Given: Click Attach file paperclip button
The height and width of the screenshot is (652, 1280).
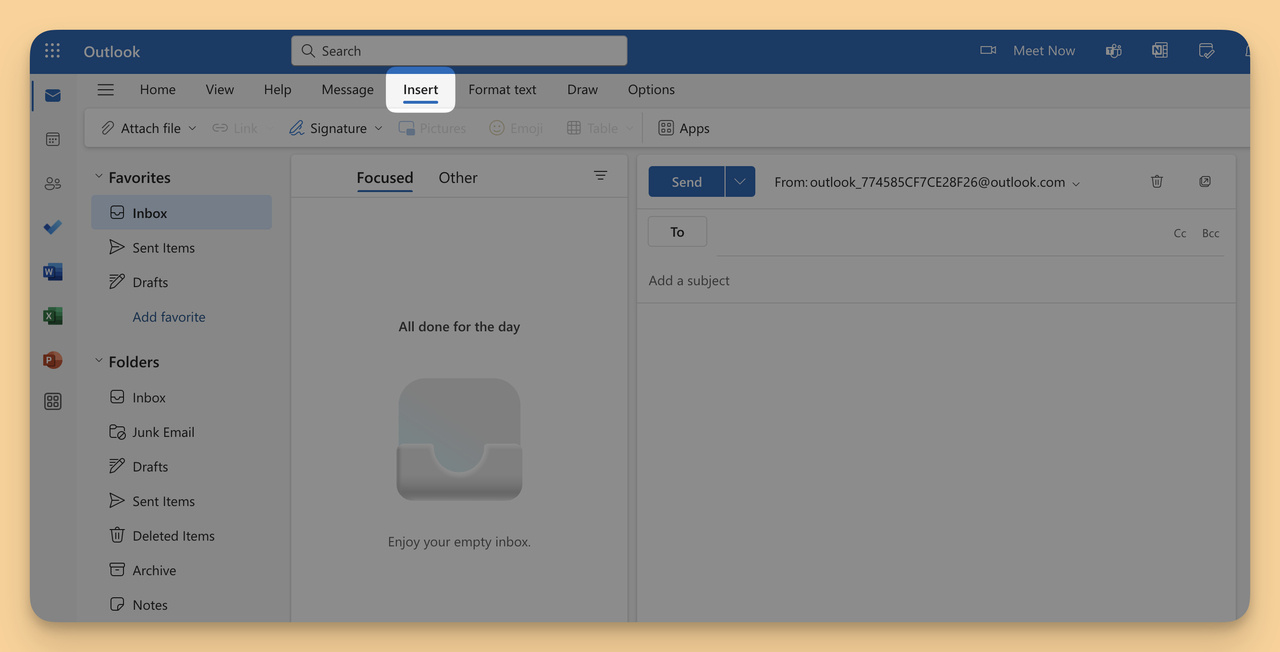Looking at the screenshot, I should click(141, 128).
